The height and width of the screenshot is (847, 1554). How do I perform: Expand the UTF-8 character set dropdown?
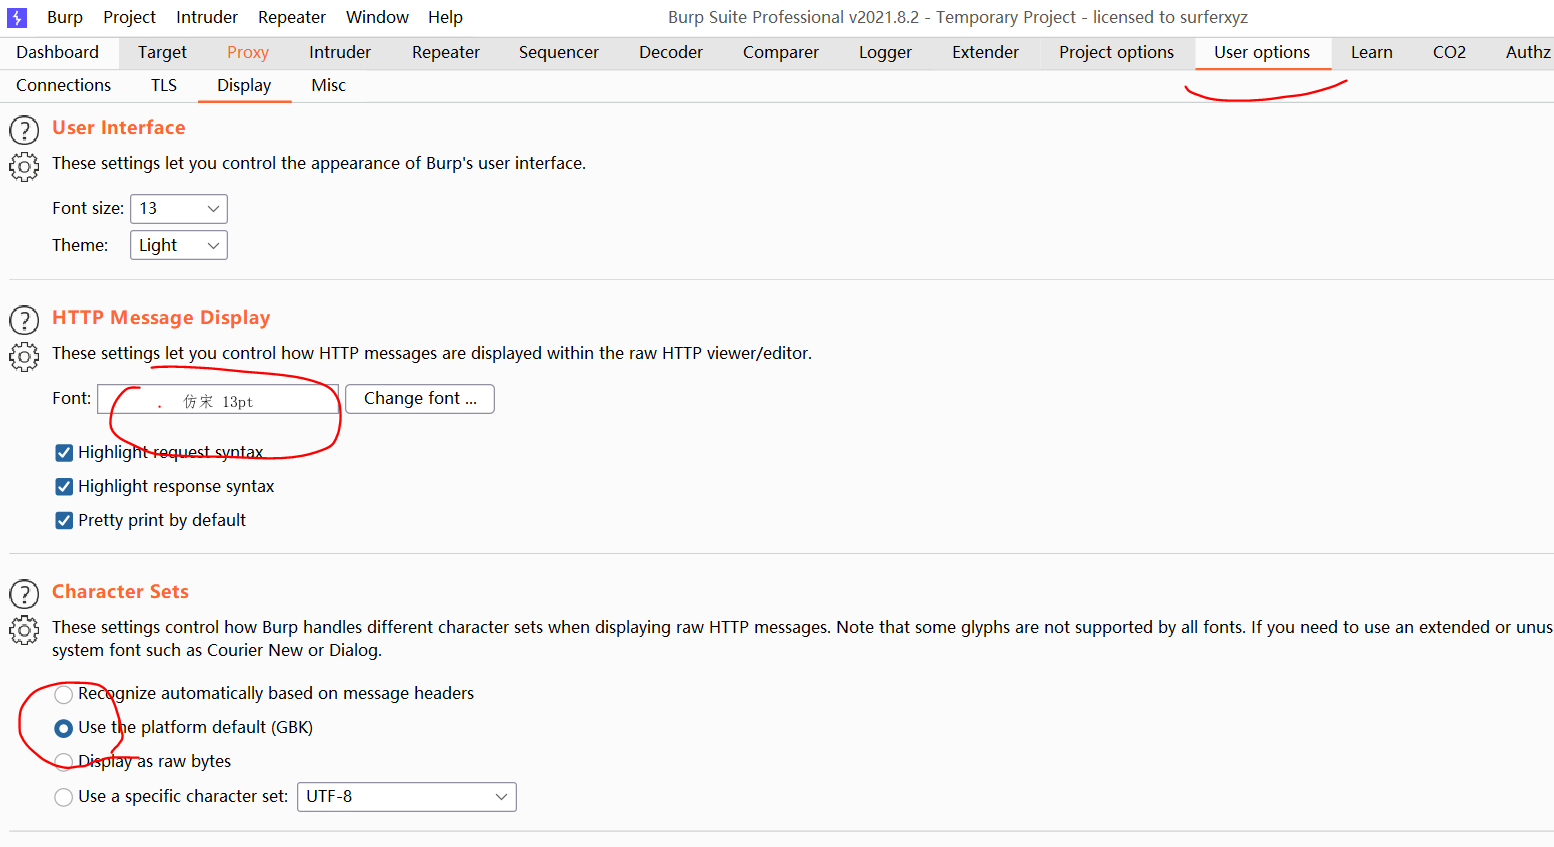click(407, 797)
